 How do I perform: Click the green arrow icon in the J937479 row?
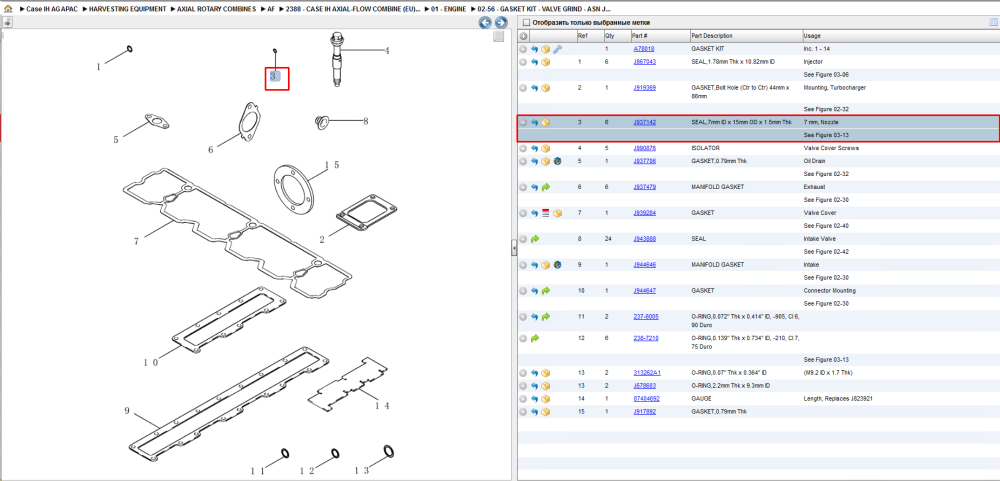[546, 187]
